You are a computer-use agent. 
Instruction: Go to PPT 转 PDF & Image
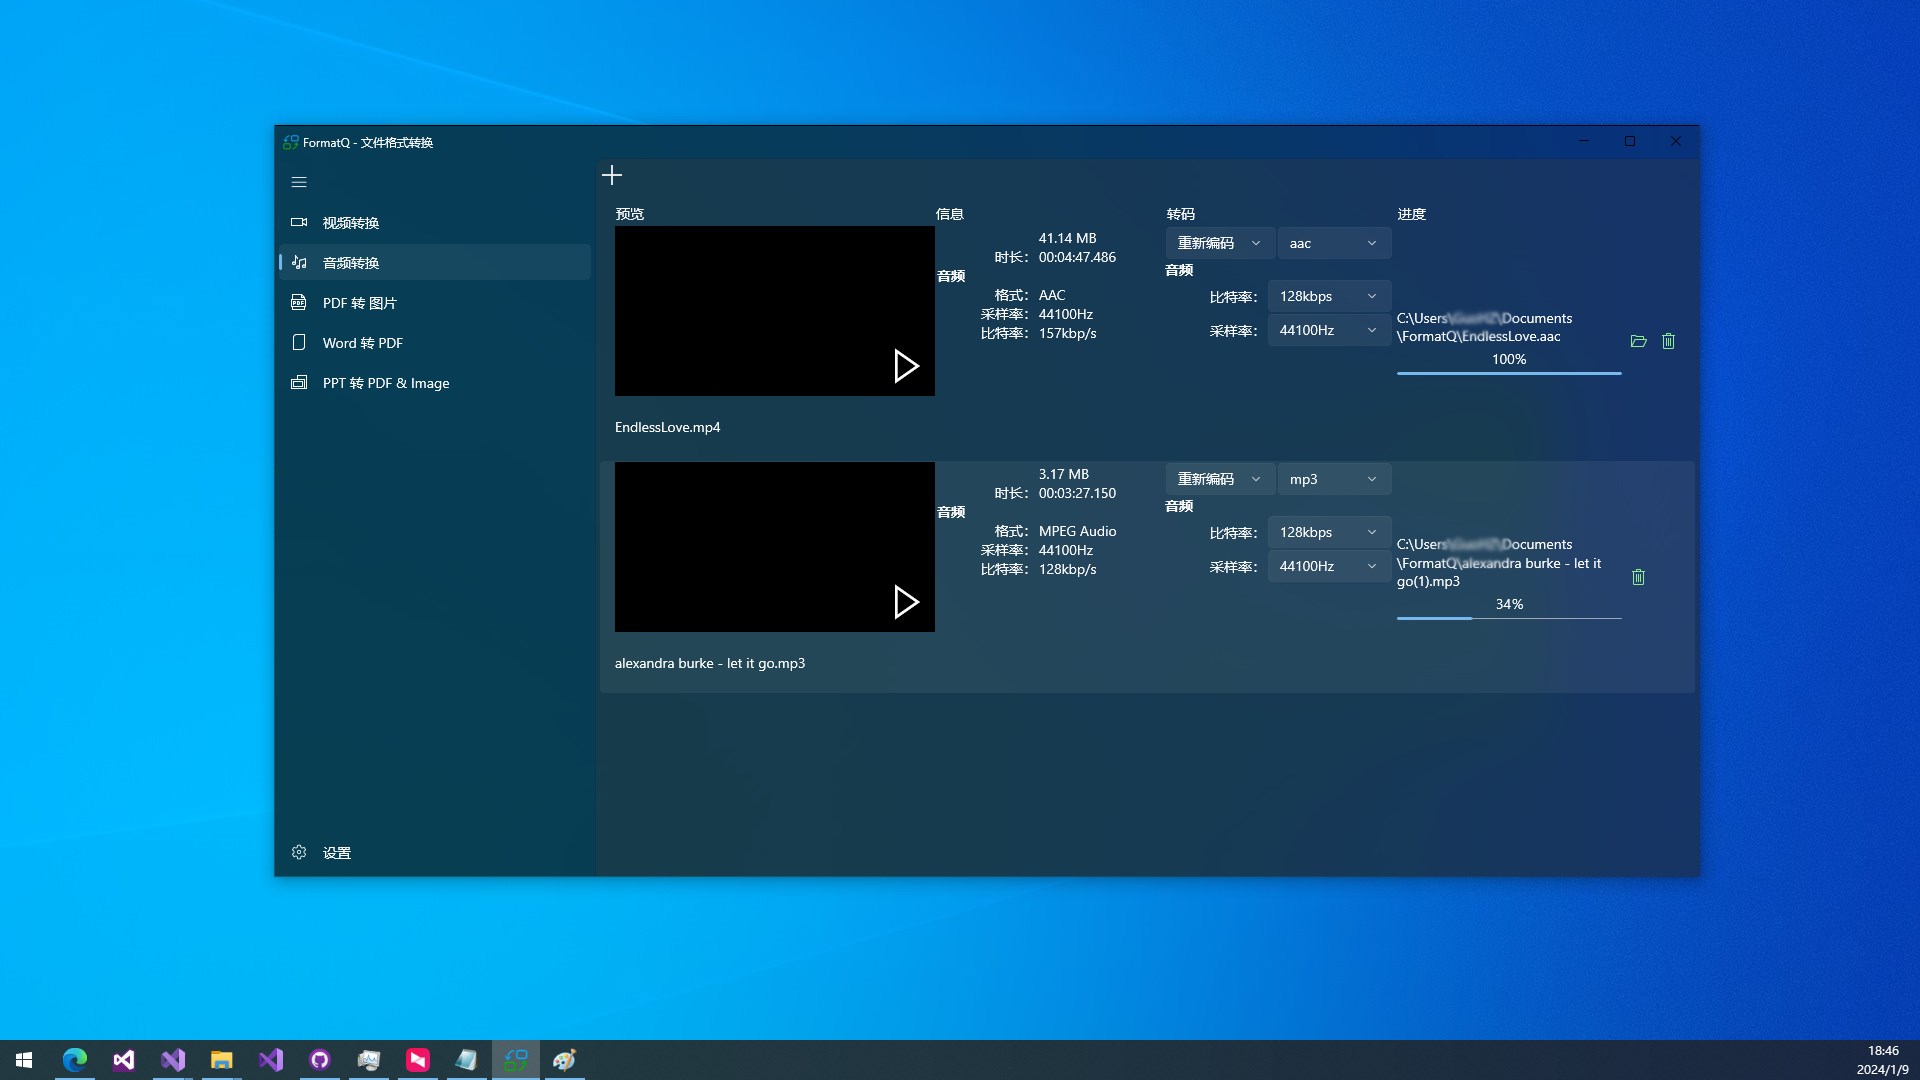coord(385,383)
